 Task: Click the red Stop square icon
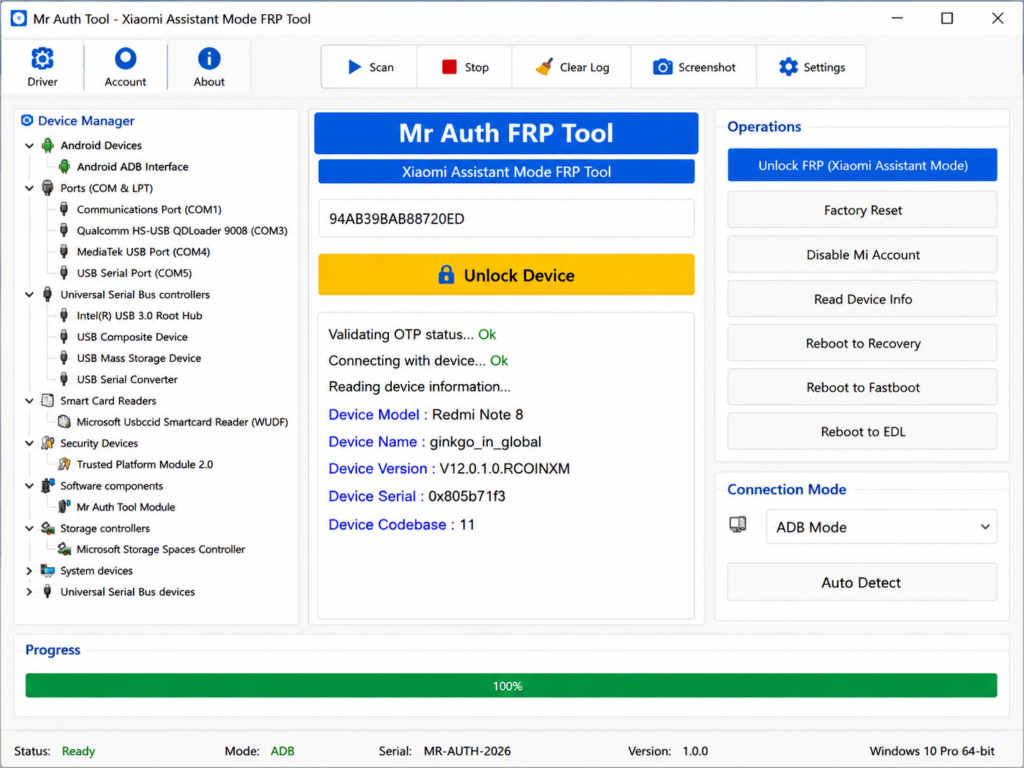click(449, 67)
